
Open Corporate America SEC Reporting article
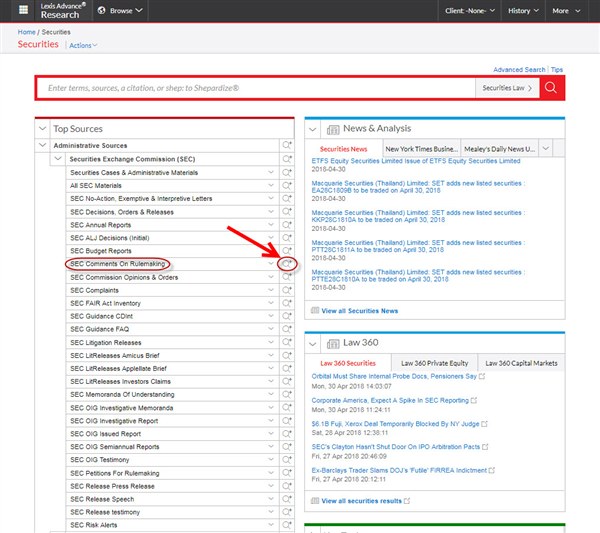[x=390, y=401]
